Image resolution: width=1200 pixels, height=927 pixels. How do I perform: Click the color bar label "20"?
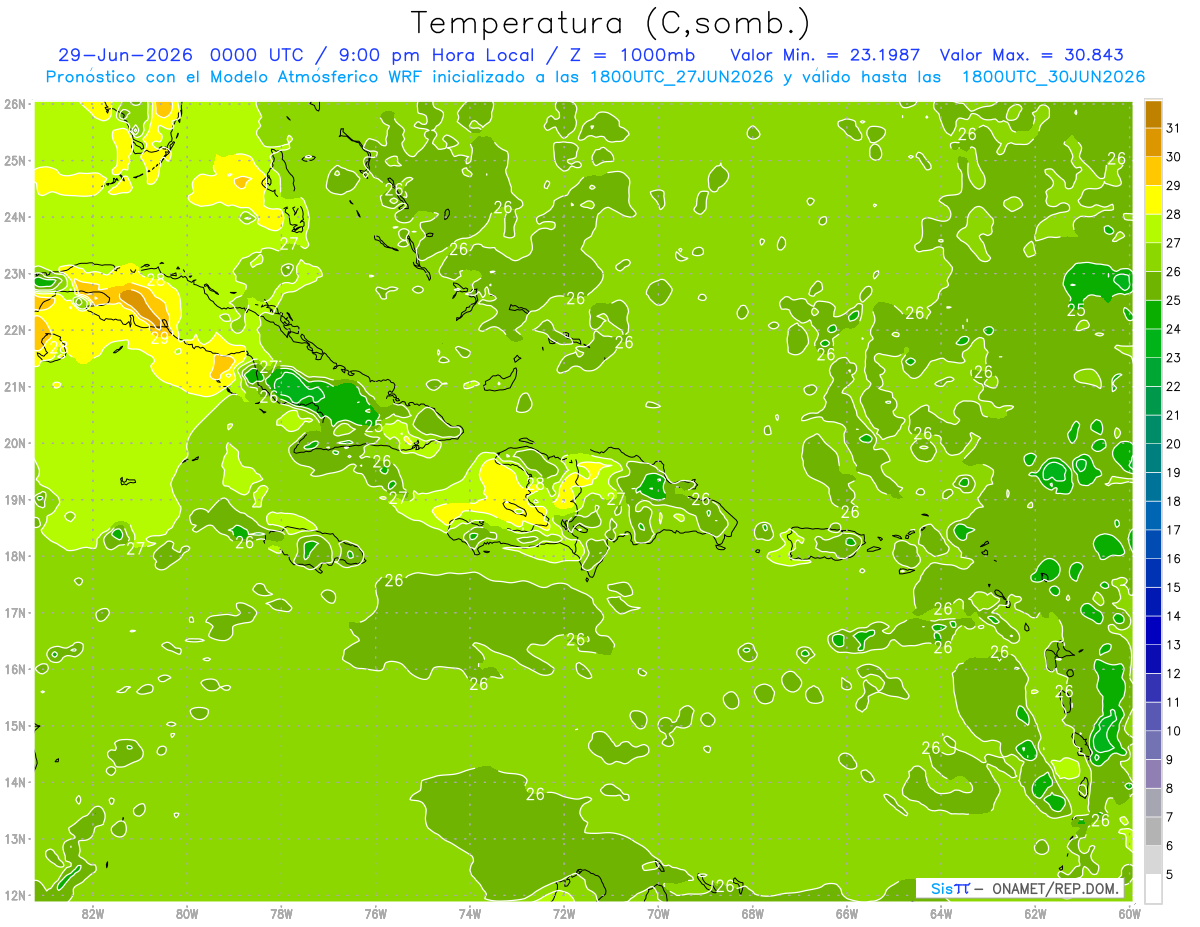click(x=1174, y=444)
